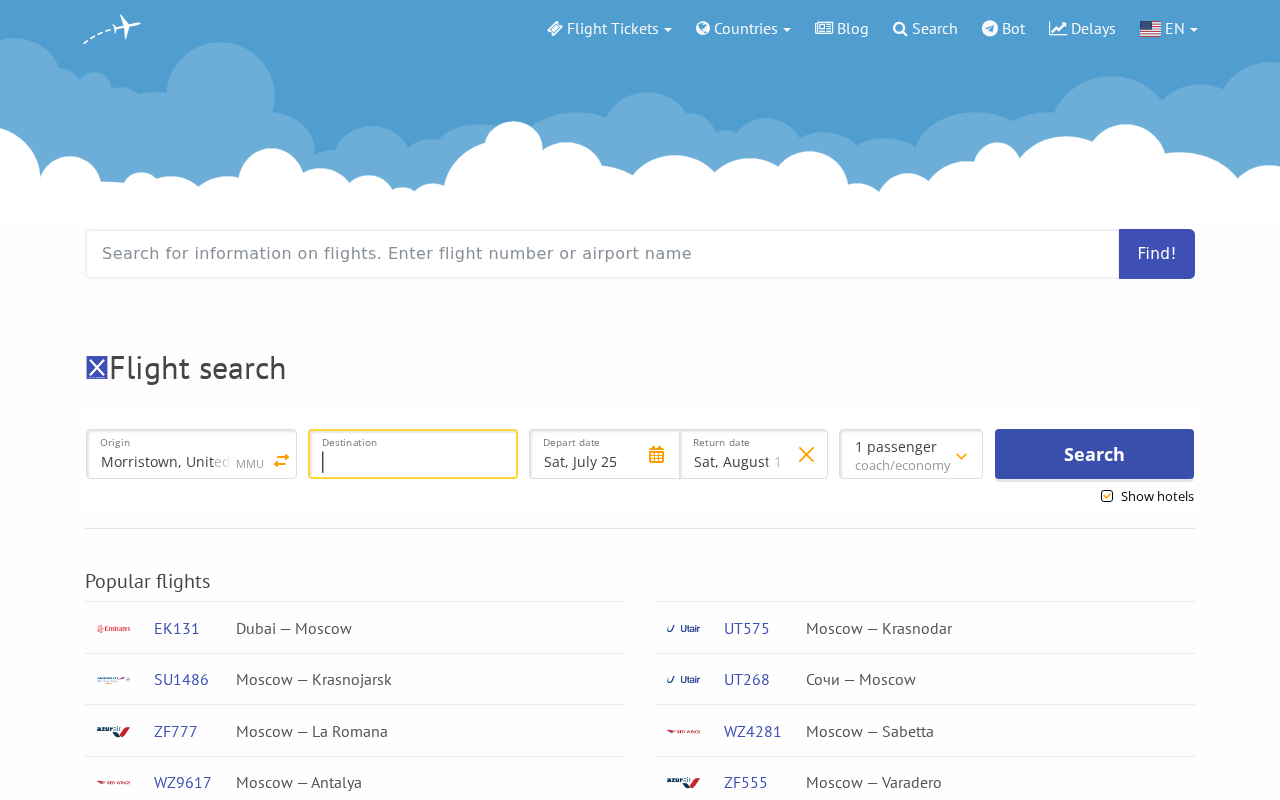Click the Red Wings logo next to WZ4281
The image size is (1280, 800).
(683, 731)
